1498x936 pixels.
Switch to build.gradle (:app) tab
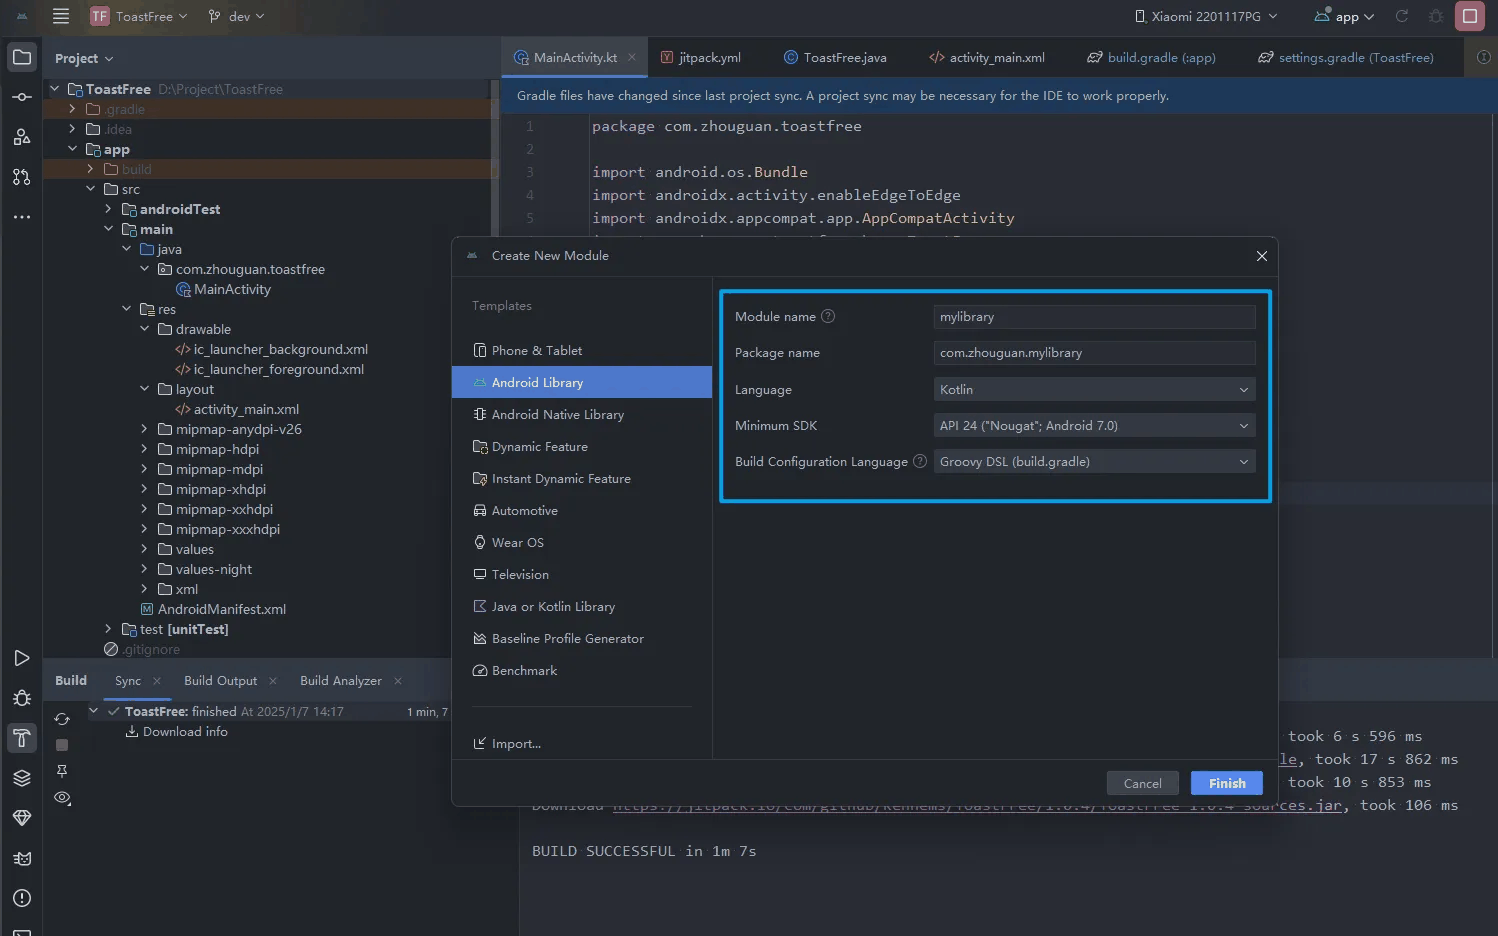pyautogui.click(x=1151, y=57)
